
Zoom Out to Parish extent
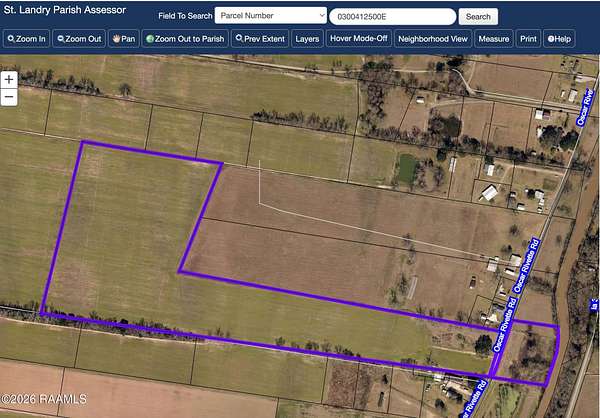pos(185,39)
